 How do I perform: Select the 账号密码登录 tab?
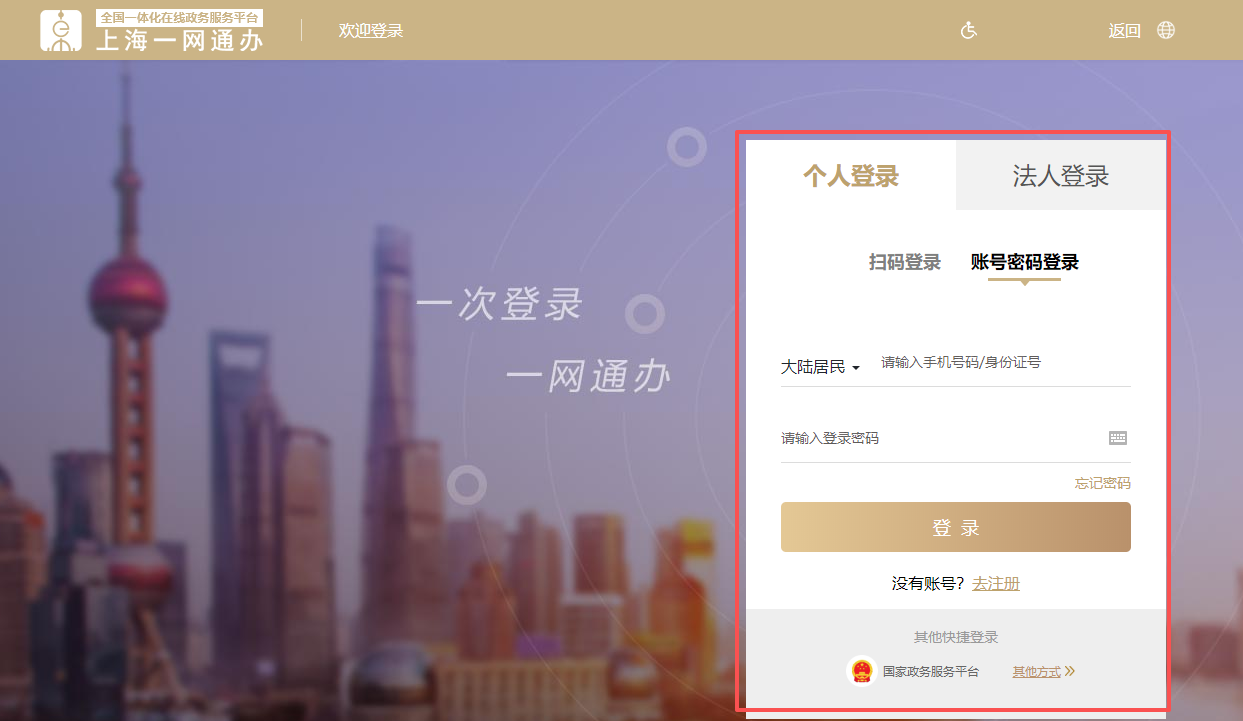coord(1024,262)
